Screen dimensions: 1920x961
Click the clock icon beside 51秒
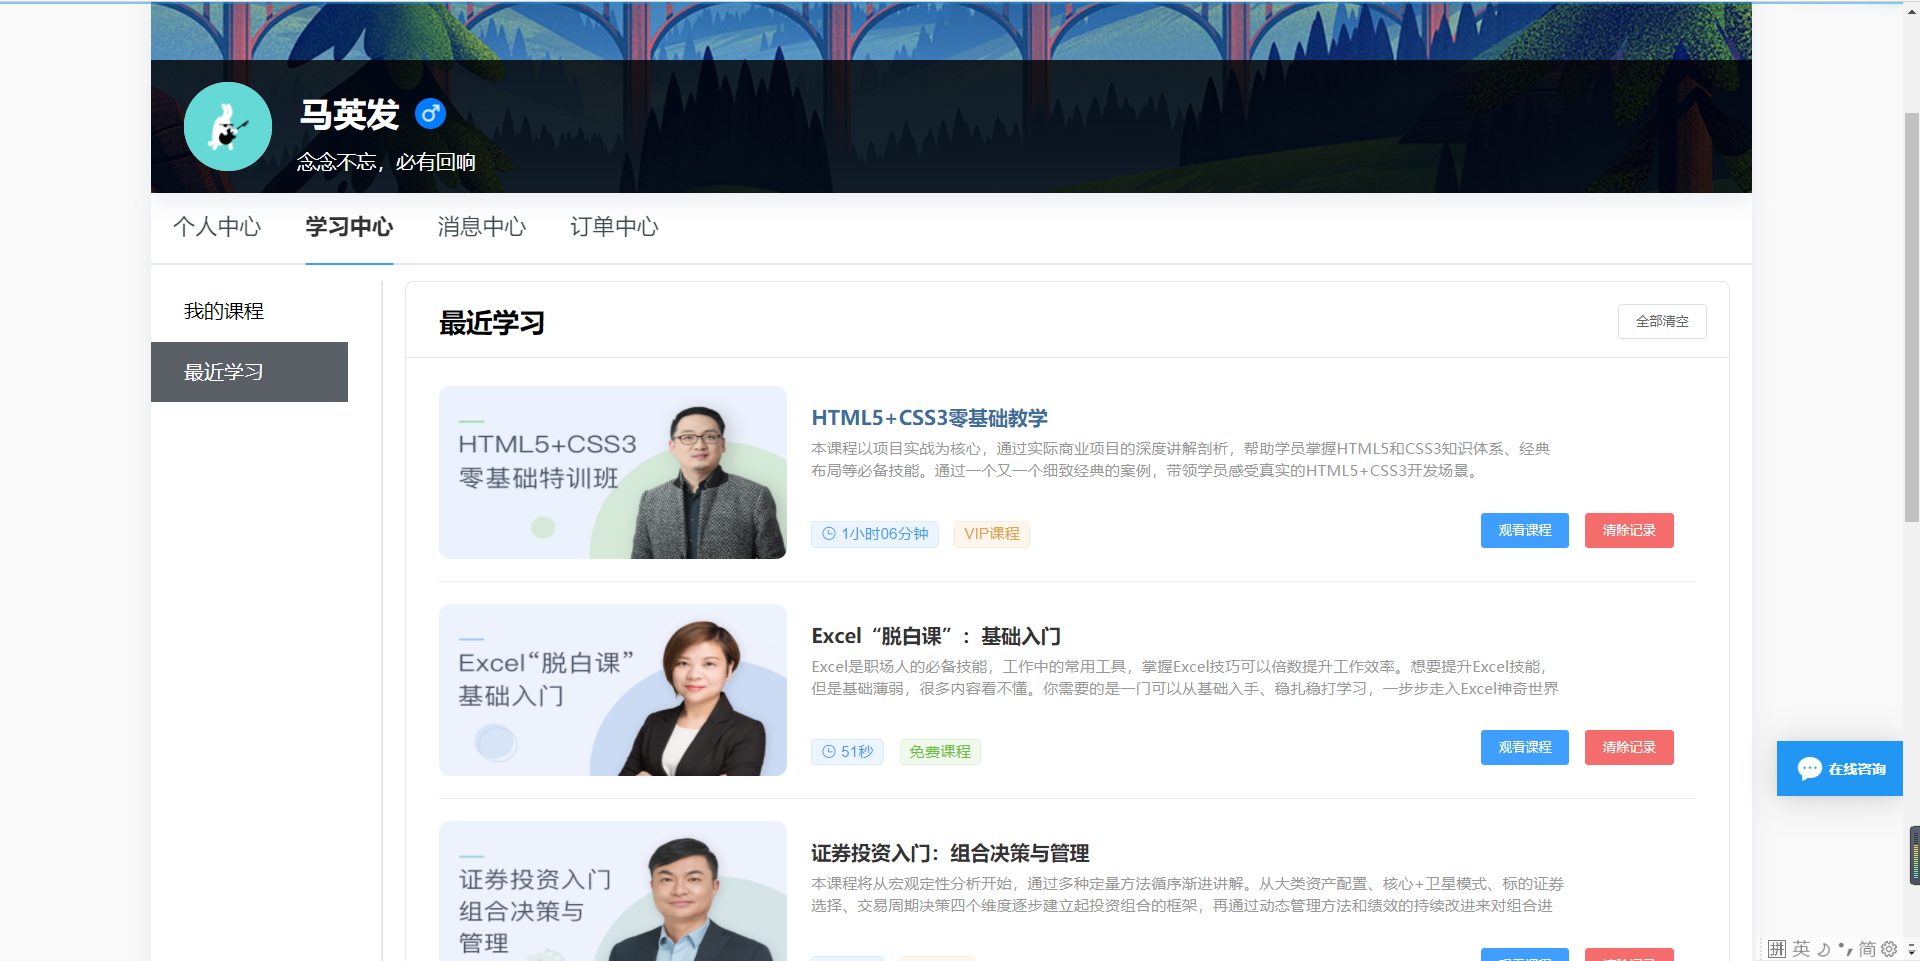pyautogui.click(x=829, y=751)
